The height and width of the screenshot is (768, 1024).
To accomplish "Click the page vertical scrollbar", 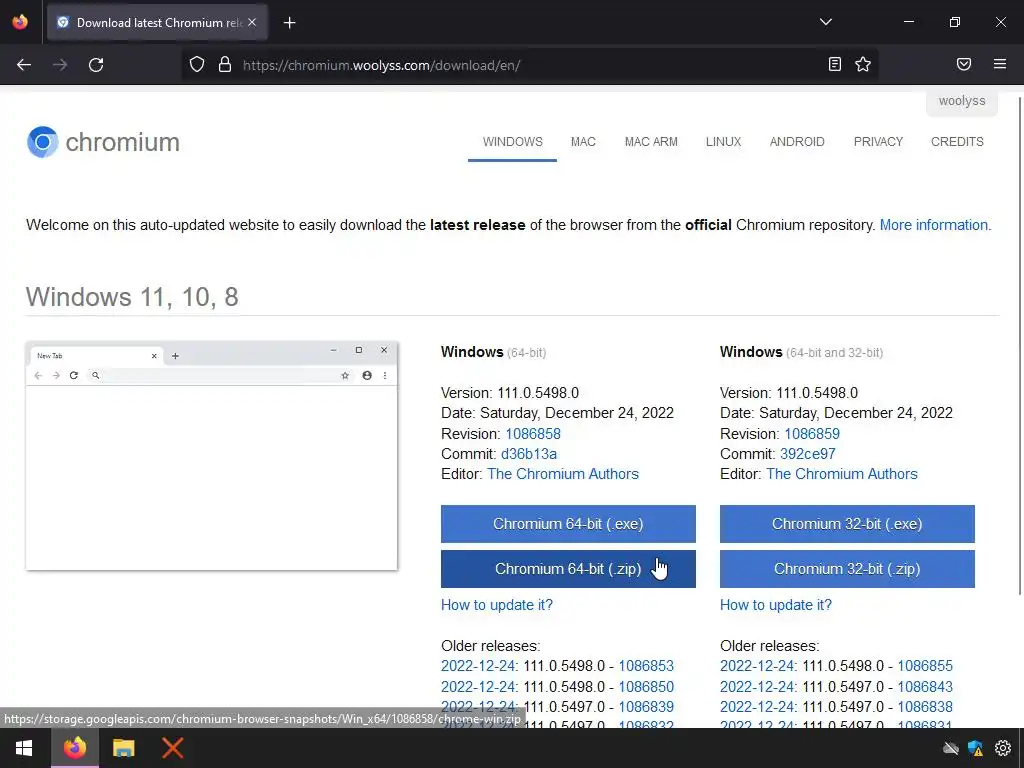I will (1020, 346).
